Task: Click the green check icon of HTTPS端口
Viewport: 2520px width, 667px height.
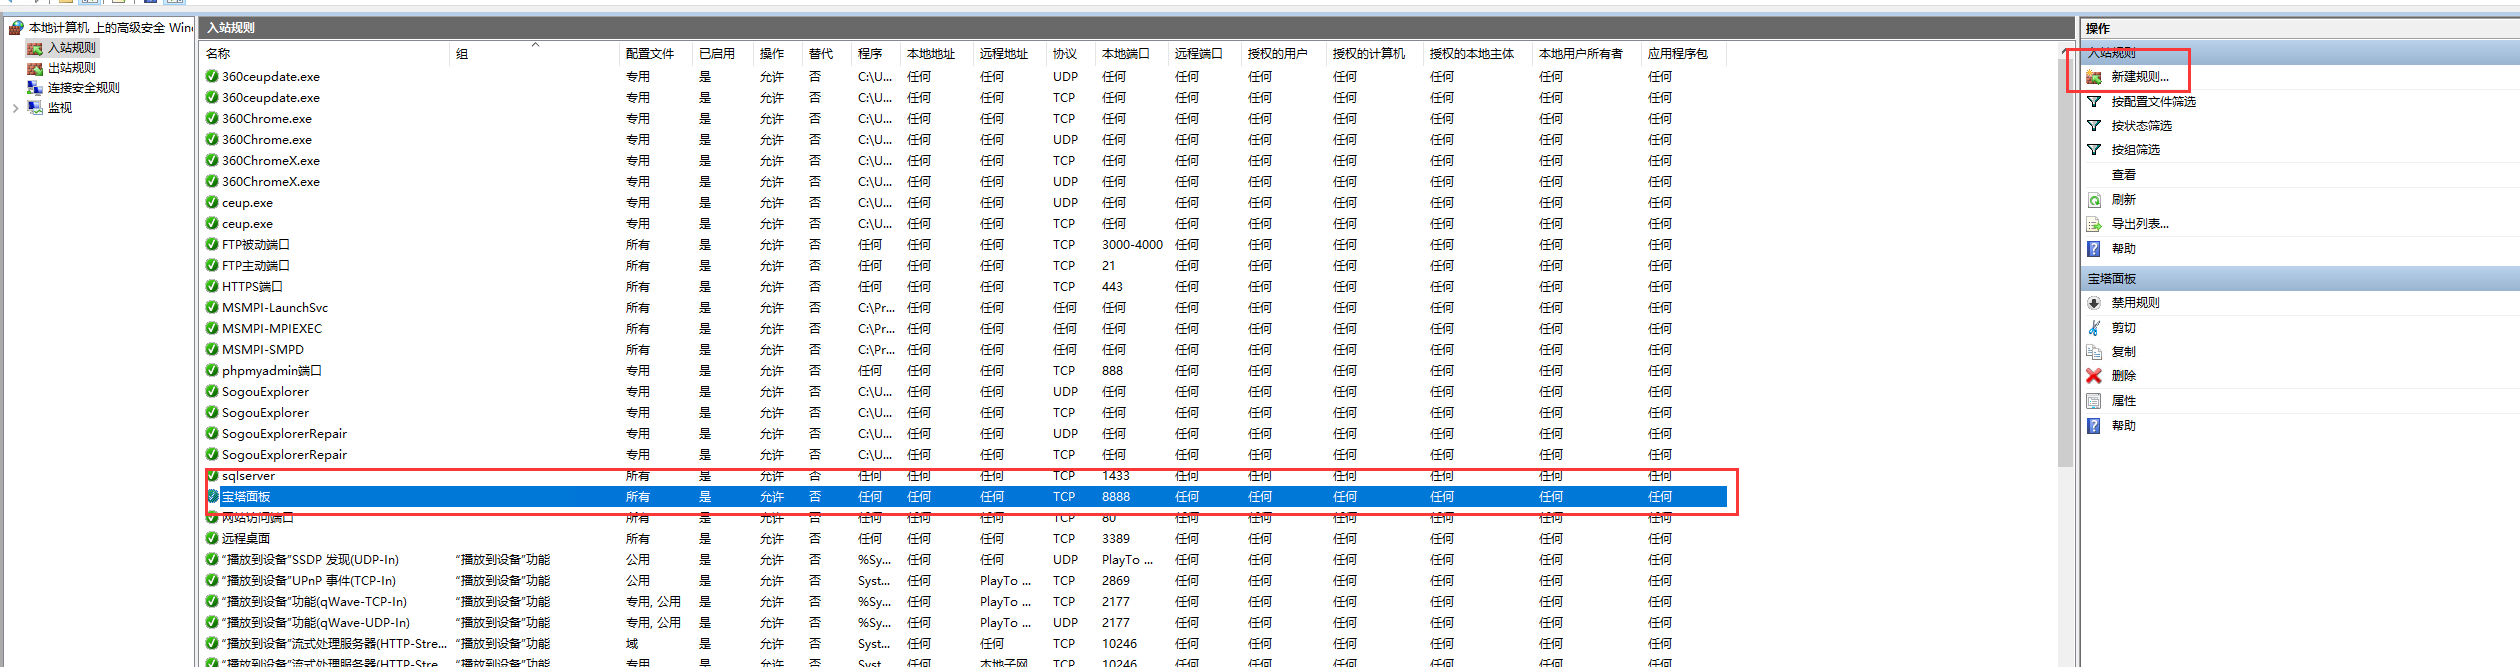Action: pos(212,286)
